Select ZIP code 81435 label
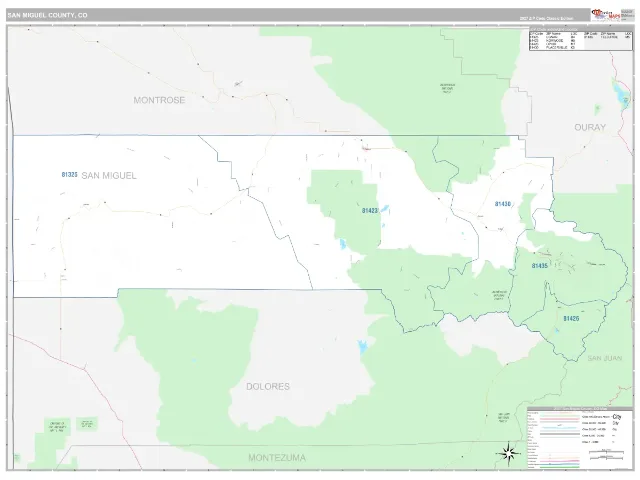This screenshot has width=640, height=480. tap(540, 266)
